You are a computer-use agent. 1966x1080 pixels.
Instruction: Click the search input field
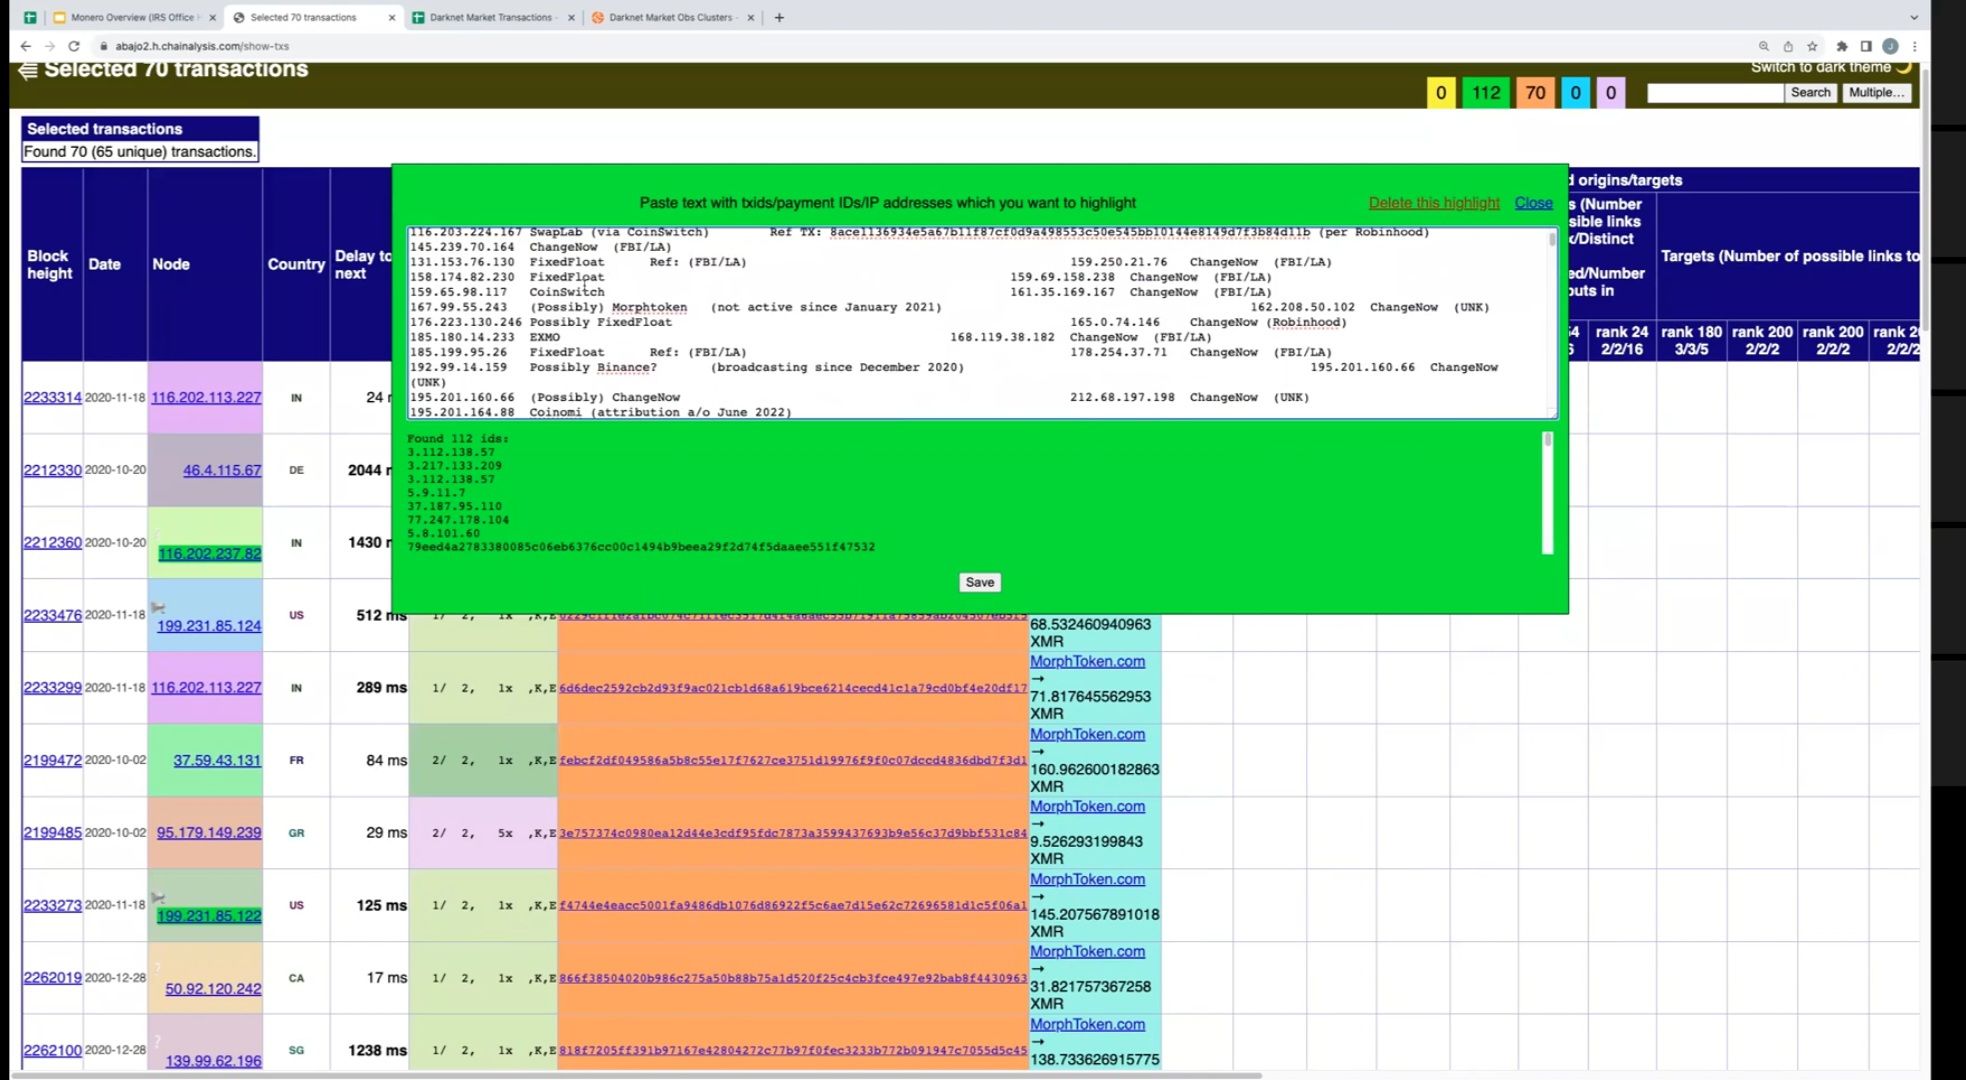tap(1714, 93)
